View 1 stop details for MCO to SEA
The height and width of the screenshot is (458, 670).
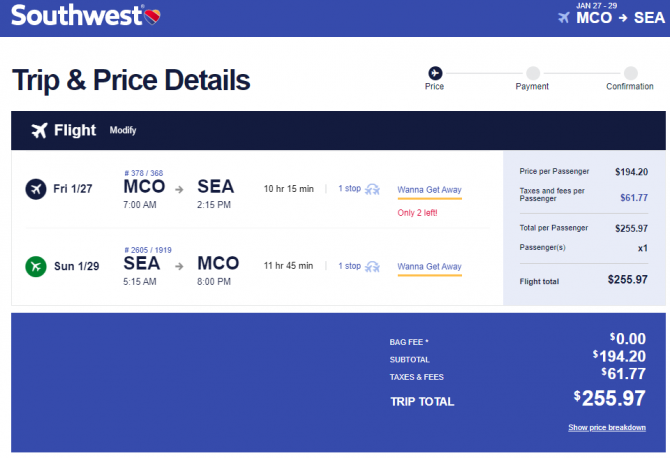coord(350,188)
